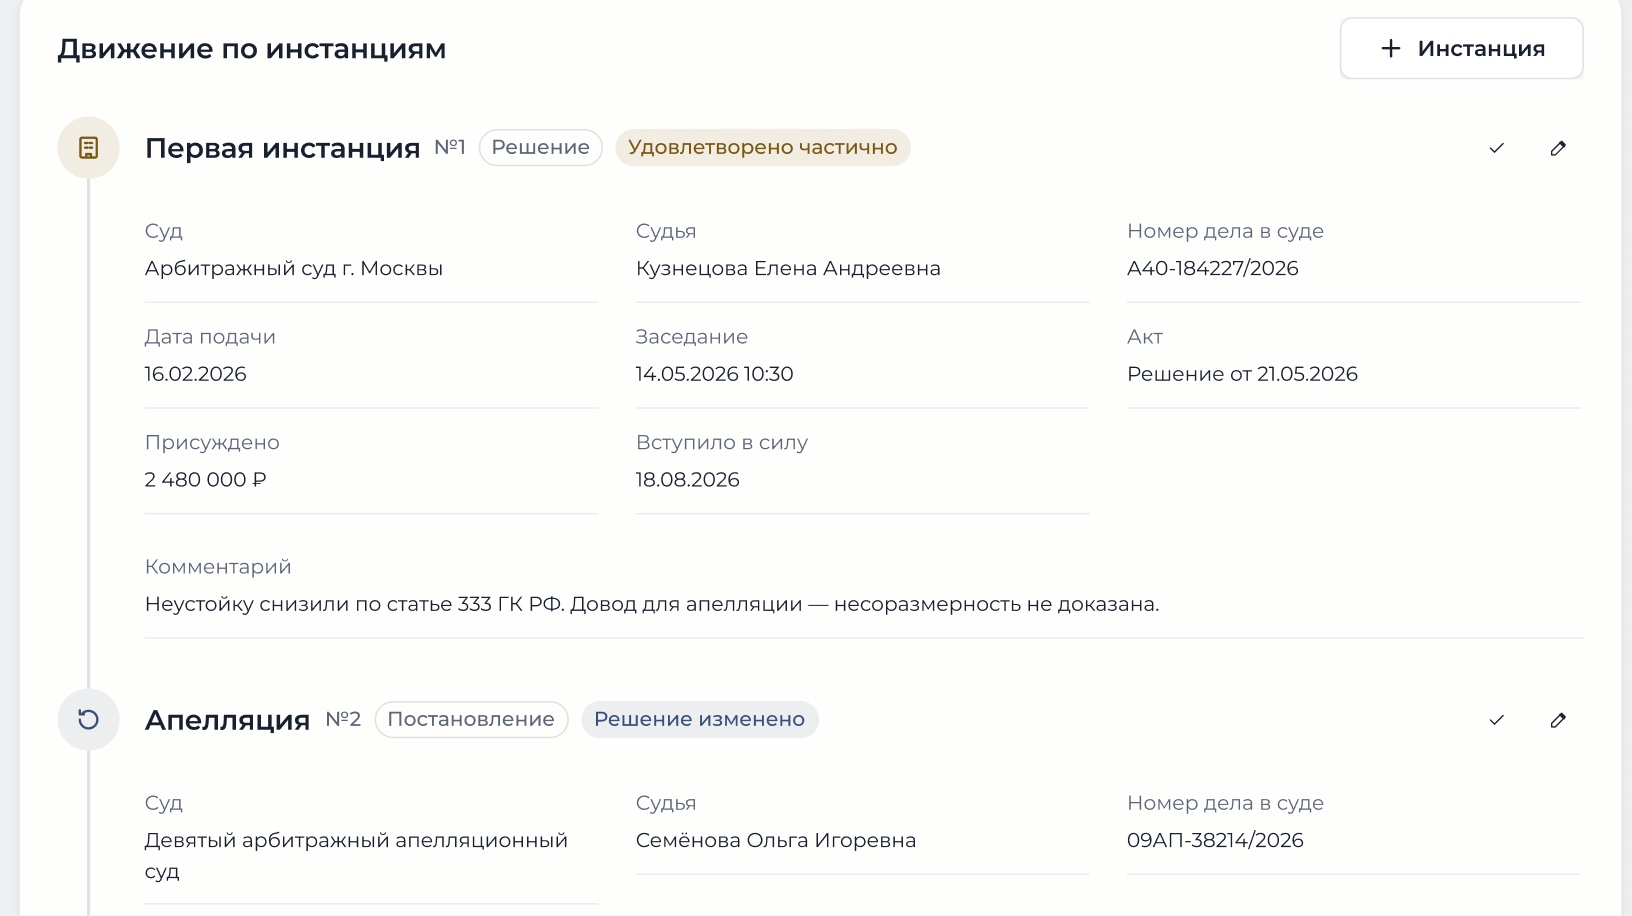Click the Заседание field label

[x=692, y=337]
